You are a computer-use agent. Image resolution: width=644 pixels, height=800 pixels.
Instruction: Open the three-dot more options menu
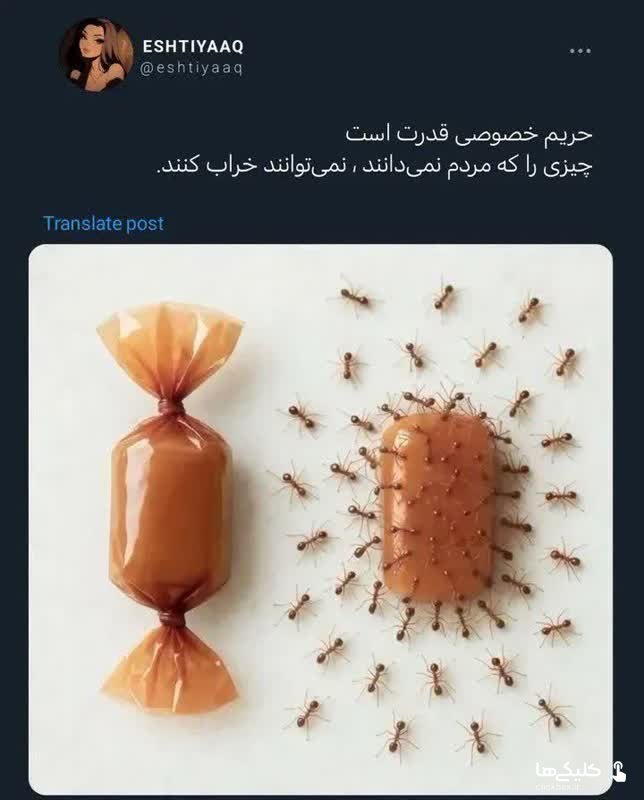point(580,51)
